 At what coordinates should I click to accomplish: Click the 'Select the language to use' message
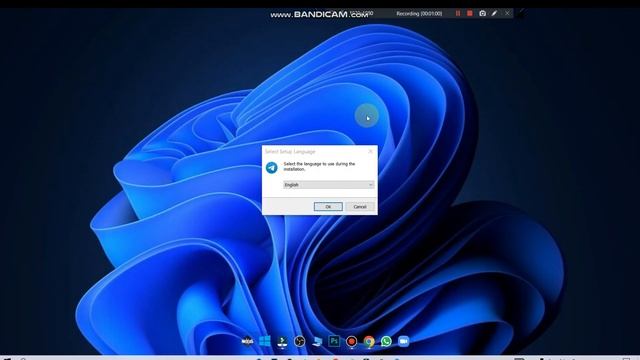(x=319, y=167)
